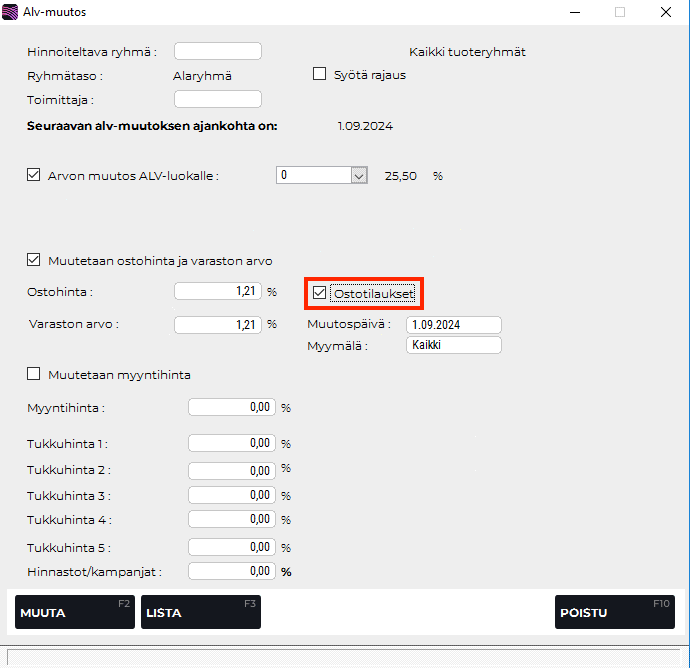
Task: Select the Ostohinta percentage field
Action: pyautogui.click(x=218, y=292)
